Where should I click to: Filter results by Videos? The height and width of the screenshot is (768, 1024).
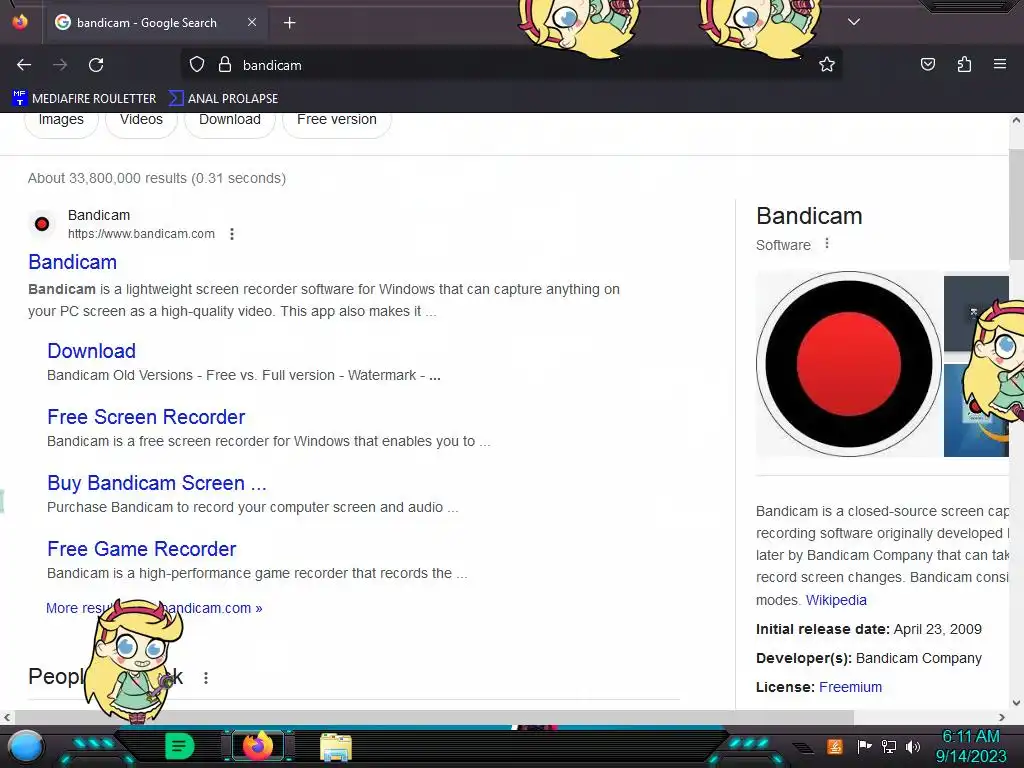tap(142, 120)
